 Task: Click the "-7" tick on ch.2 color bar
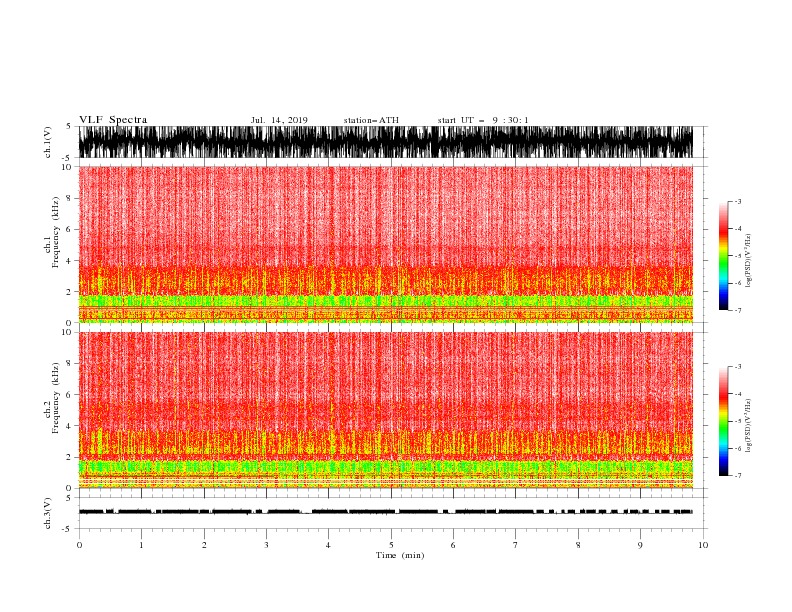(x=737, y=476)
